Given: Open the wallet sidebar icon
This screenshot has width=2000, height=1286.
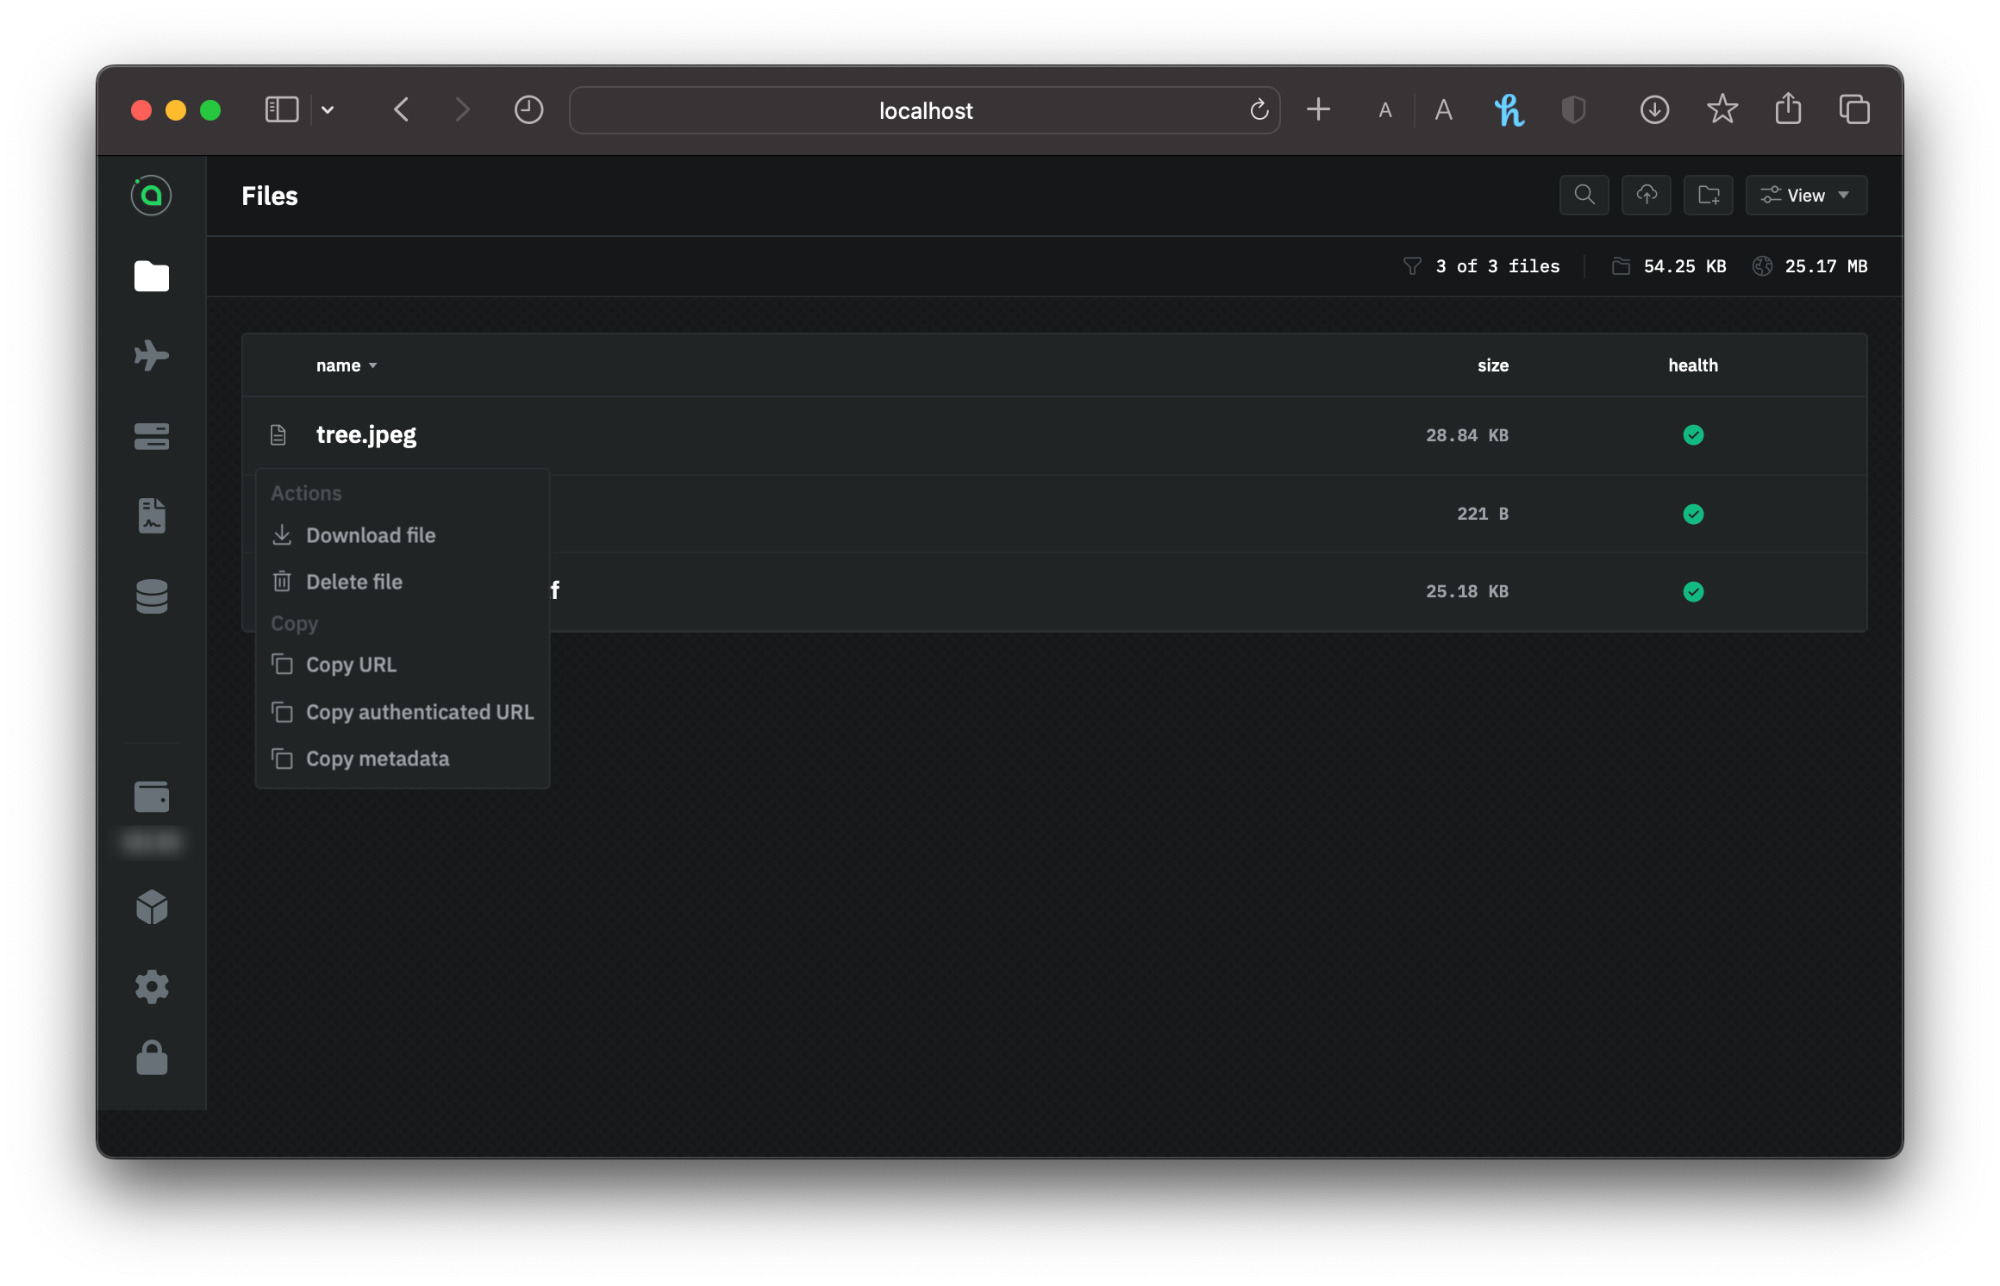Looking at the screenshot, I should (x=151, y=797).
